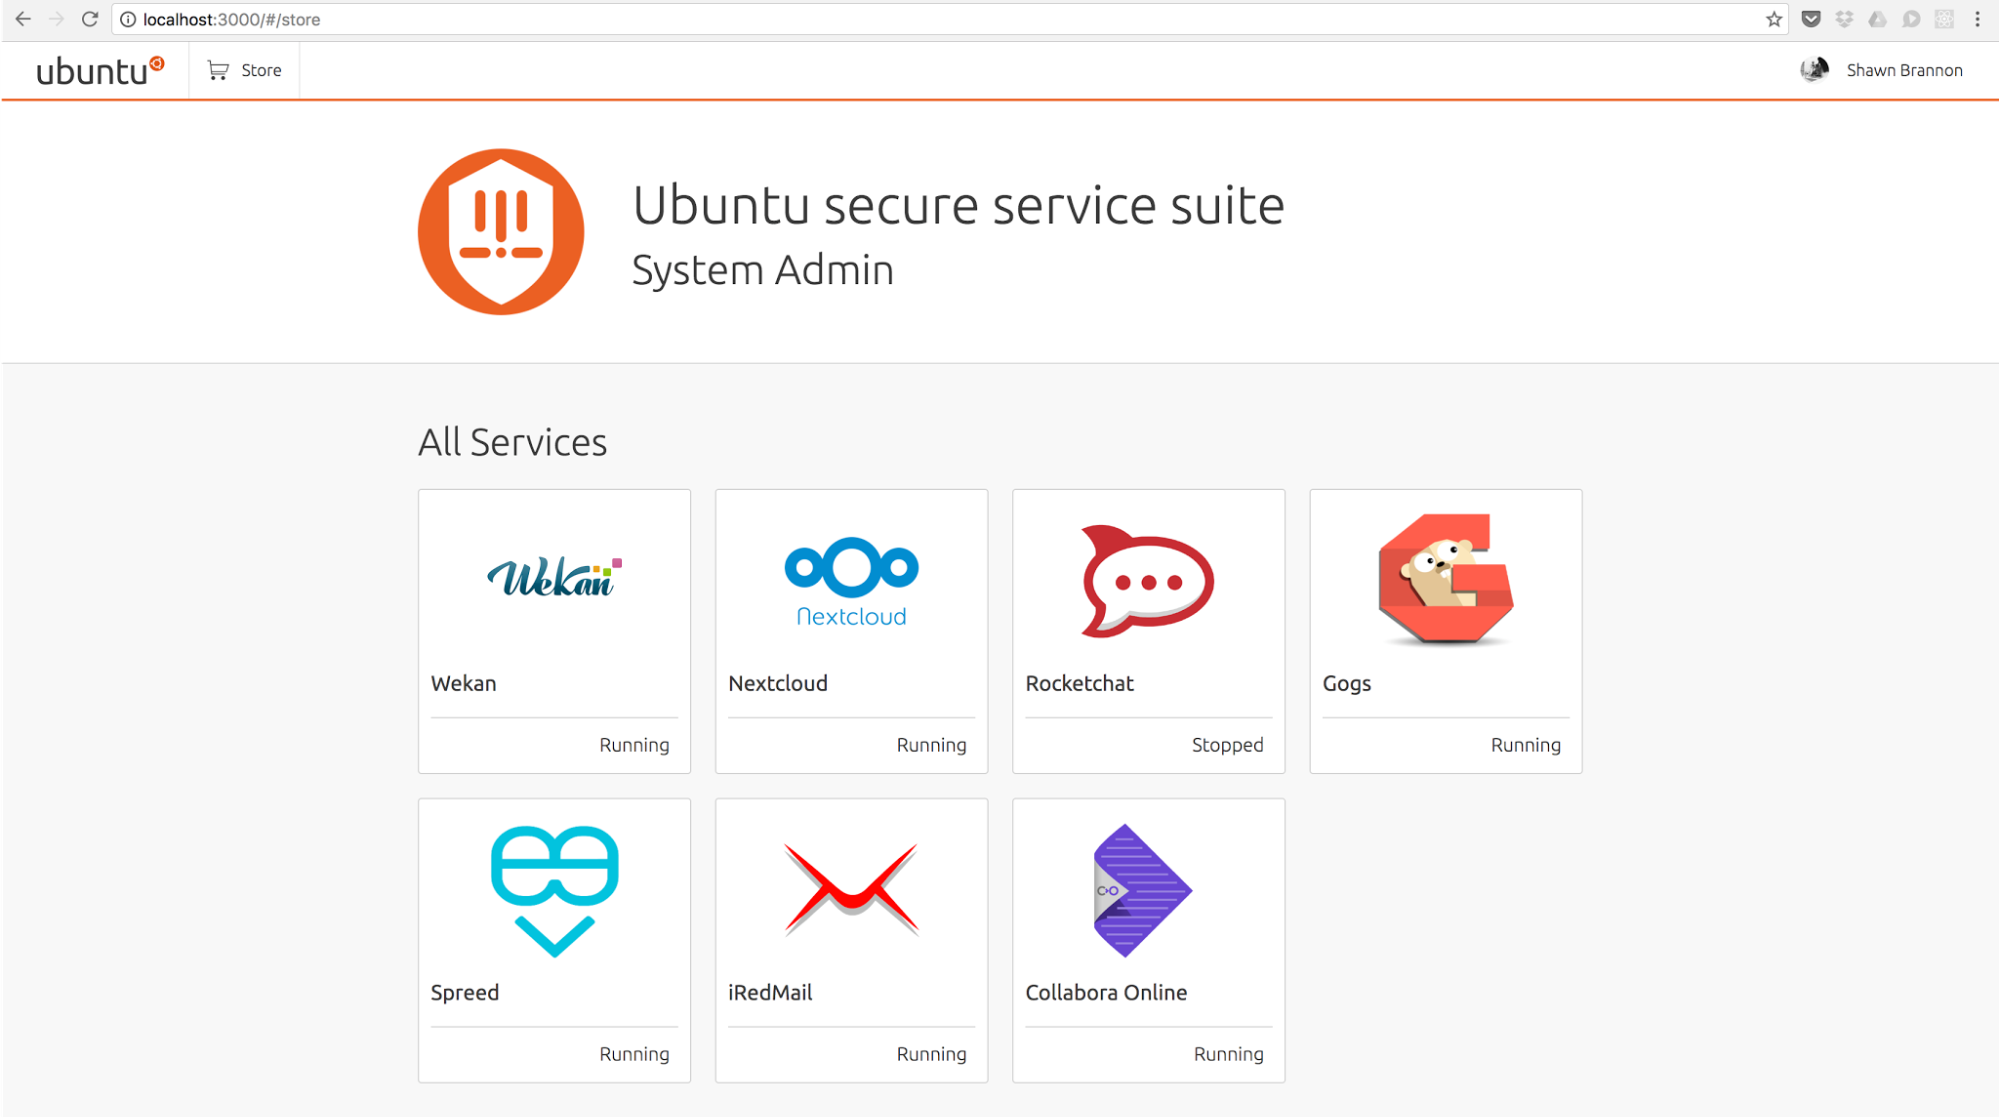The image size is (1999, 1117).
Task: Click the Collabora Online purple logo
Action: click(x=1142, y=891)
